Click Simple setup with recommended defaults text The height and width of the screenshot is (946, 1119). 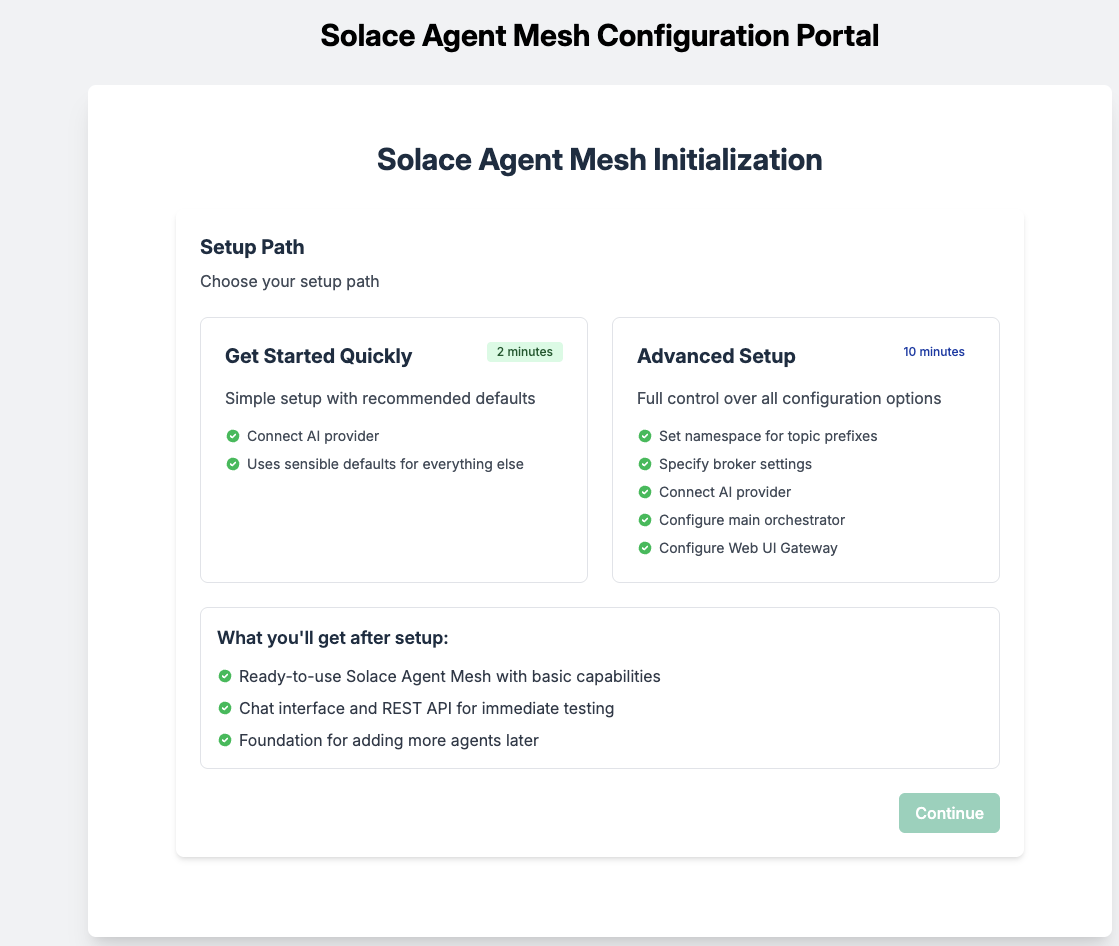pyautogui.click(x=380, y=398)
